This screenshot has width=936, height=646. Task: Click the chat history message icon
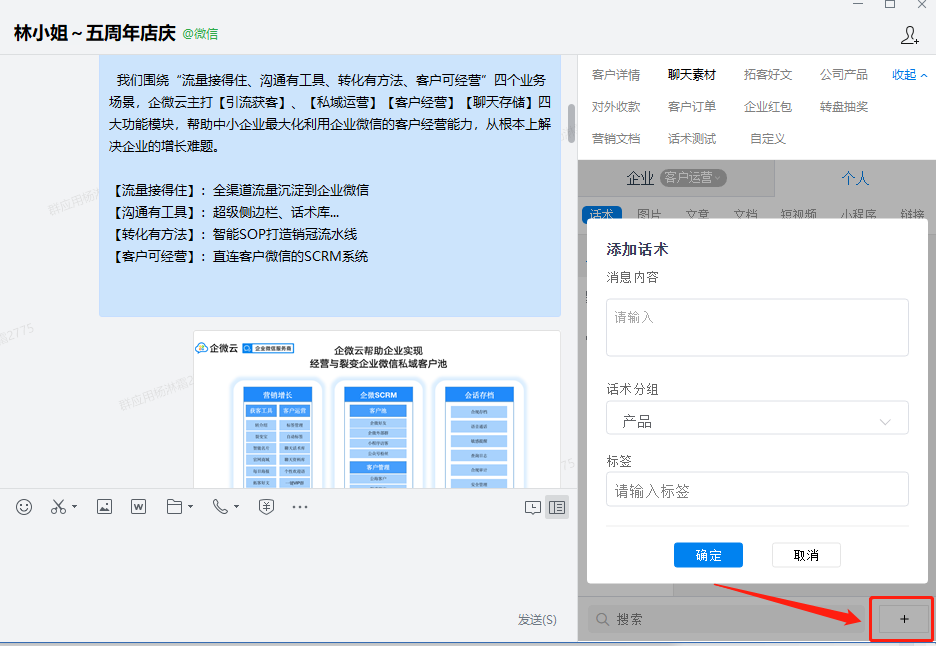(x=533, y=507)
